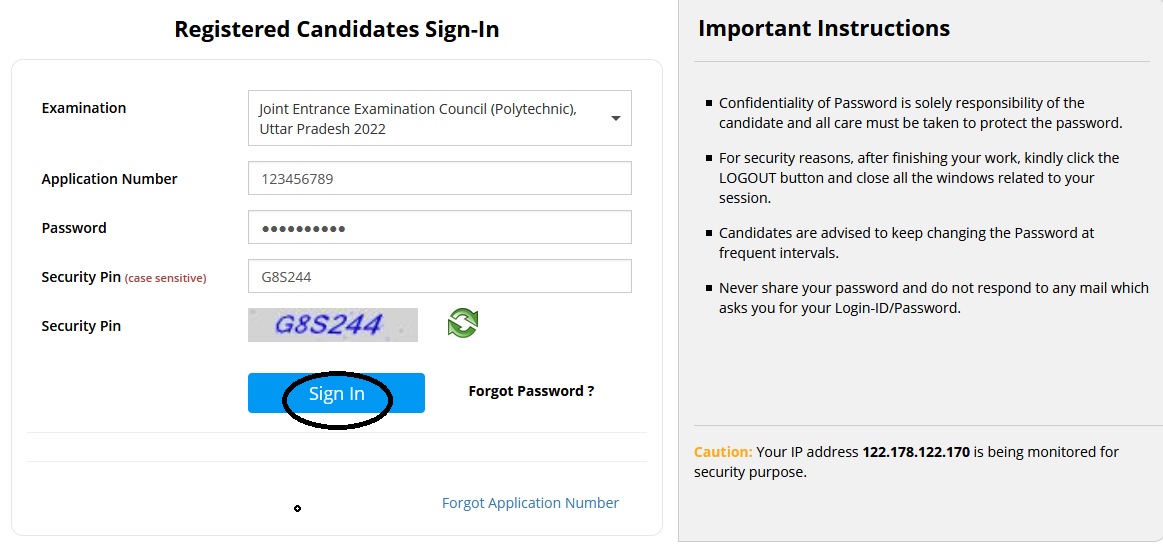This screenshot has width=1163, height=551.
Task: Follow the Forgot Application Number link
Action: coord(530,503)
